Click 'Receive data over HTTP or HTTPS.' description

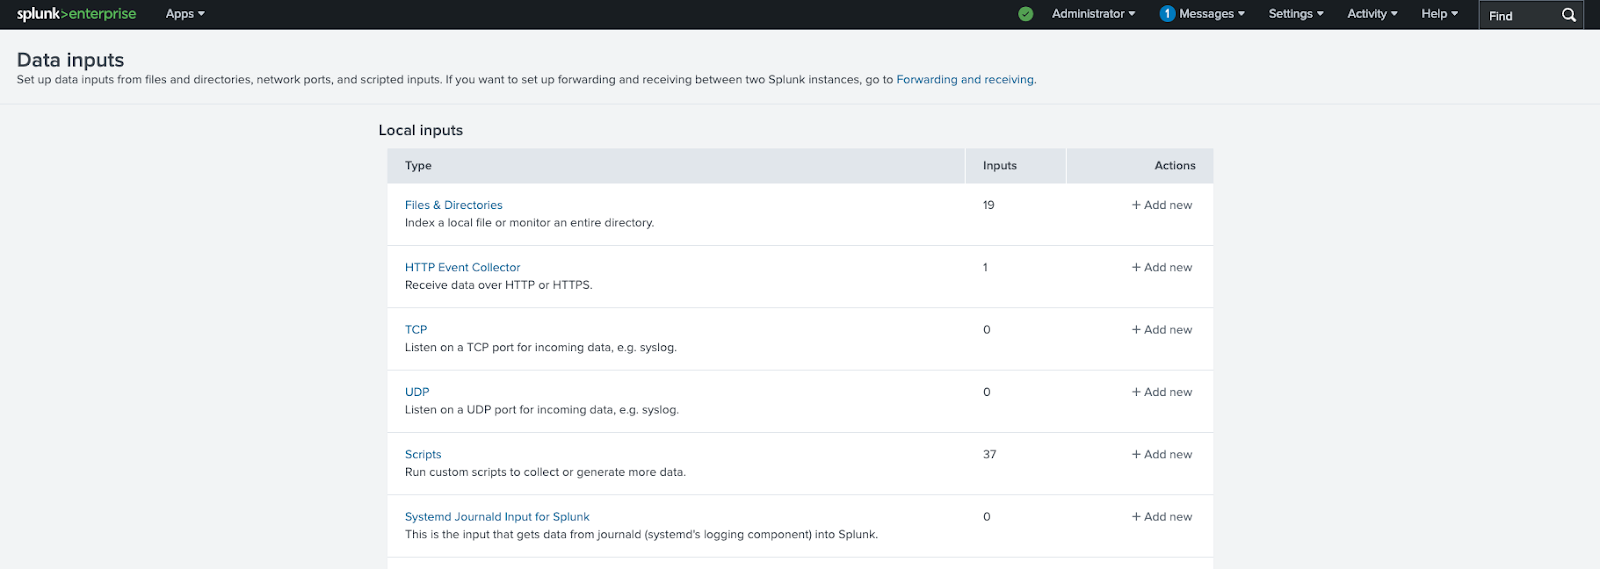coord(498,285)
